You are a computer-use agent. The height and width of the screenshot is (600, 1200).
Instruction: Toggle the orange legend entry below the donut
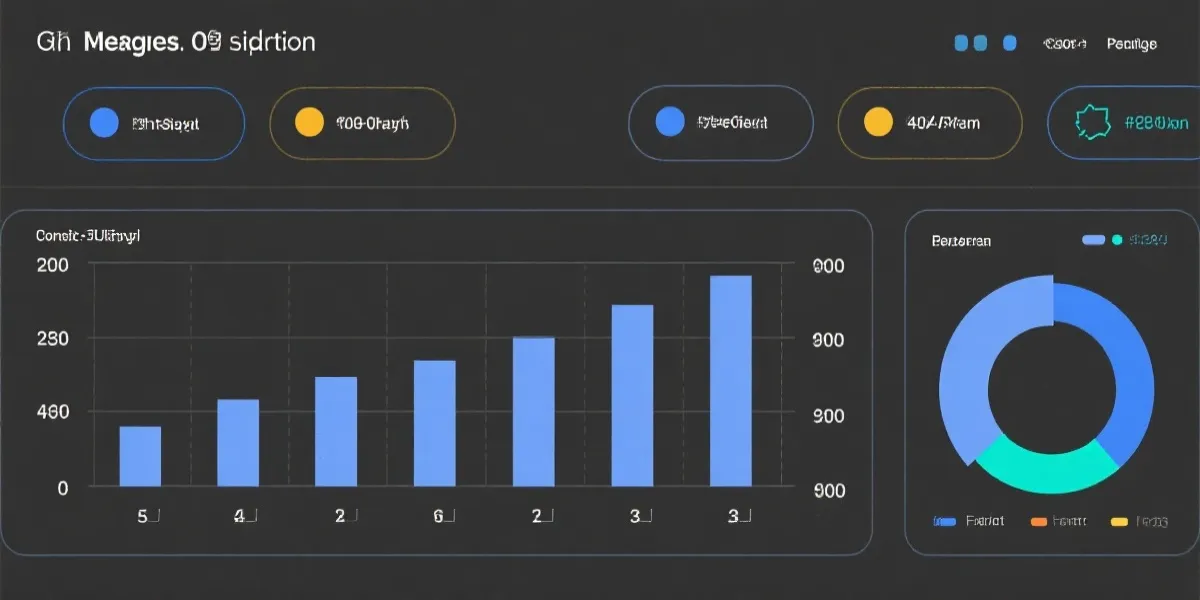(1037, 521)
